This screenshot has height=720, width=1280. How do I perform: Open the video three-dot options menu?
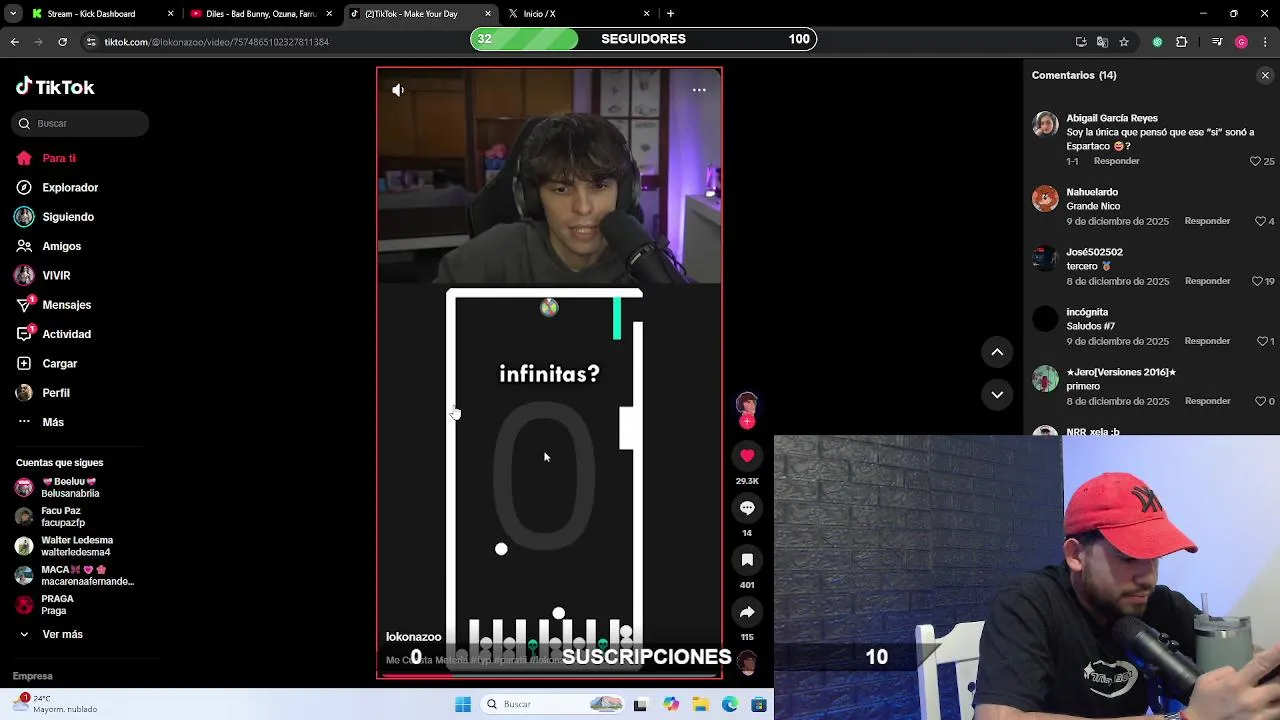[699, 90]
